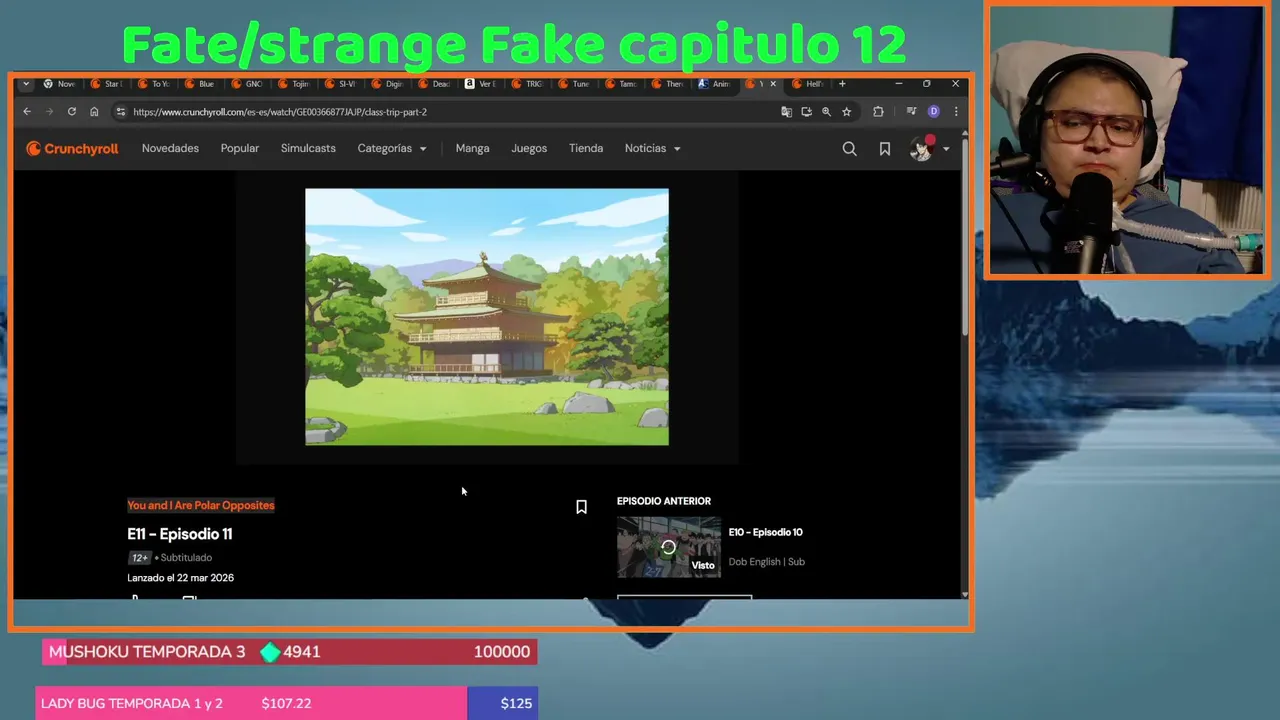This screenshot has width=1280, height=720.
Task: Switch to the Tojin tab
Action: coord(293,84)
